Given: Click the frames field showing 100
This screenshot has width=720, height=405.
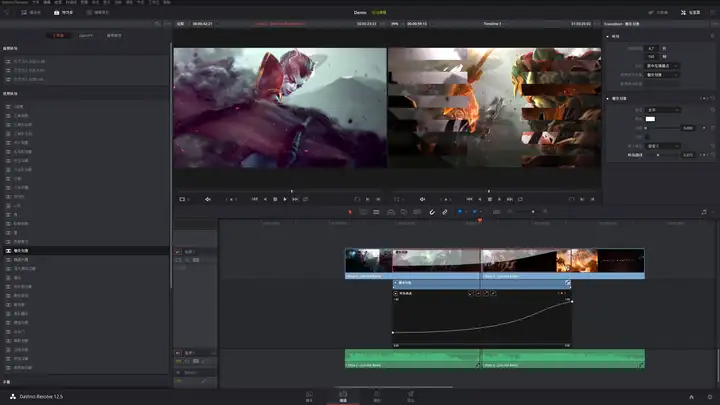Looking at the screenshot, I should (x=651, y=56).
